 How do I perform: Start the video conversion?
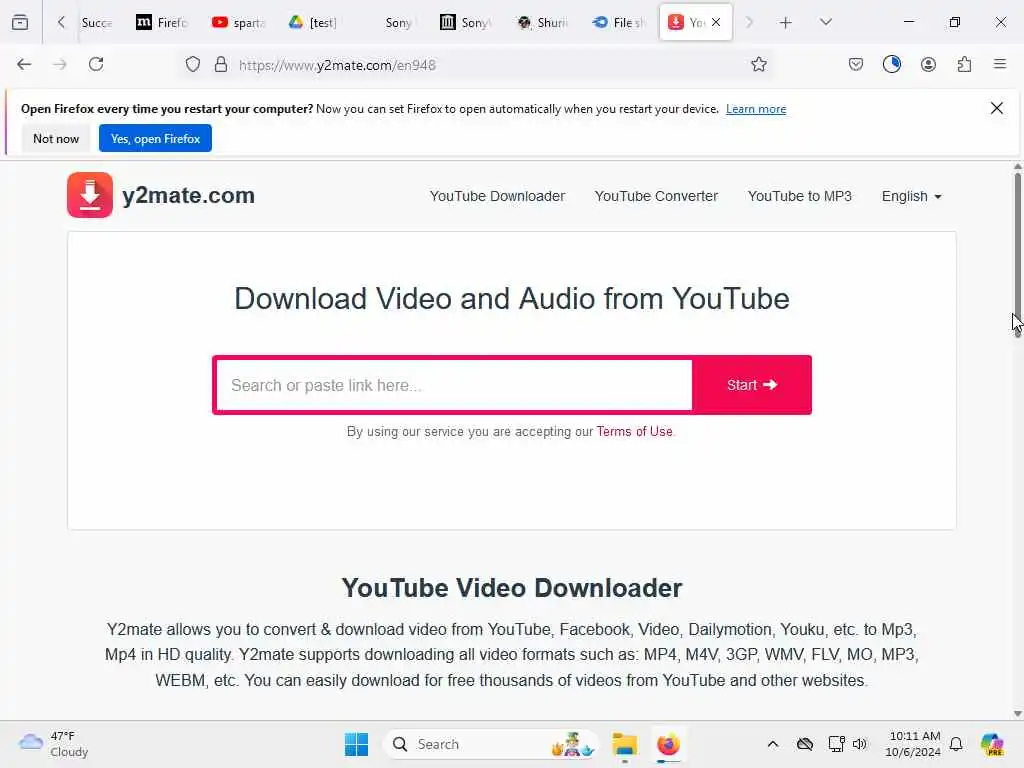pyautogui.click(x=752, y=385)
